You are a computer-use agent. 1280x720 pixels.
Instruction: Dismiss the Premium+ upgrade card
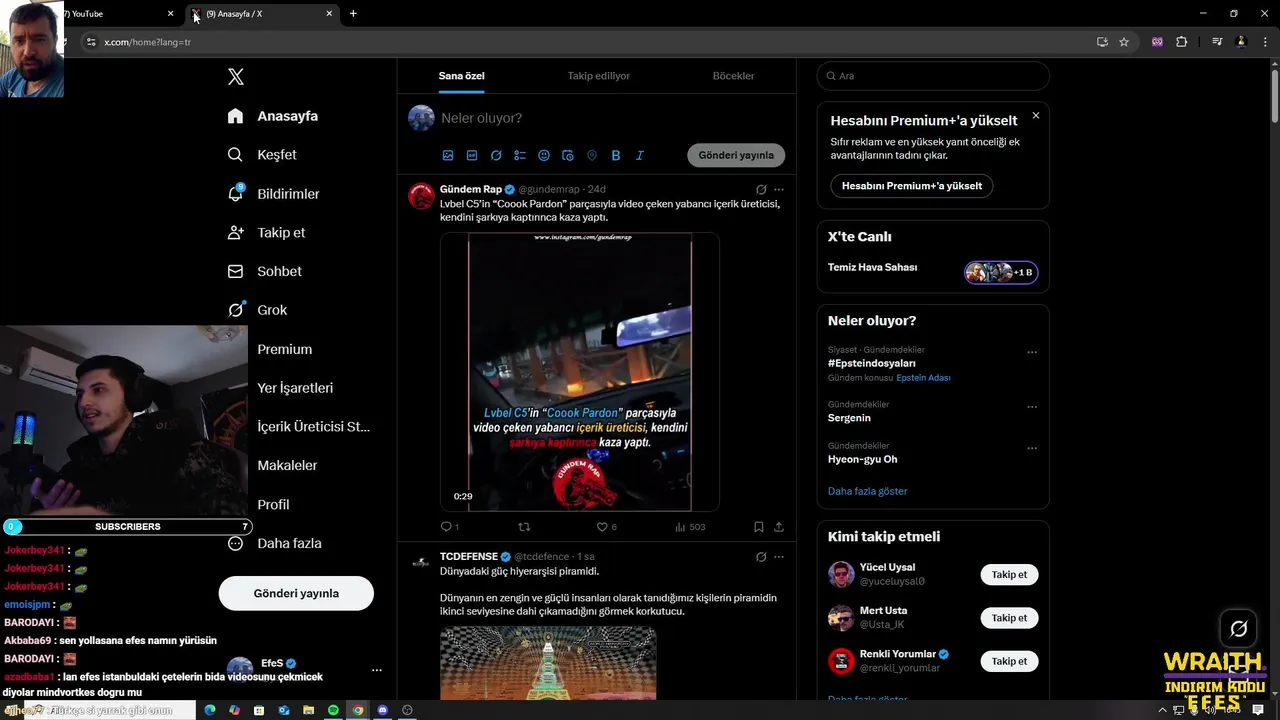[x=1036, y=116]
